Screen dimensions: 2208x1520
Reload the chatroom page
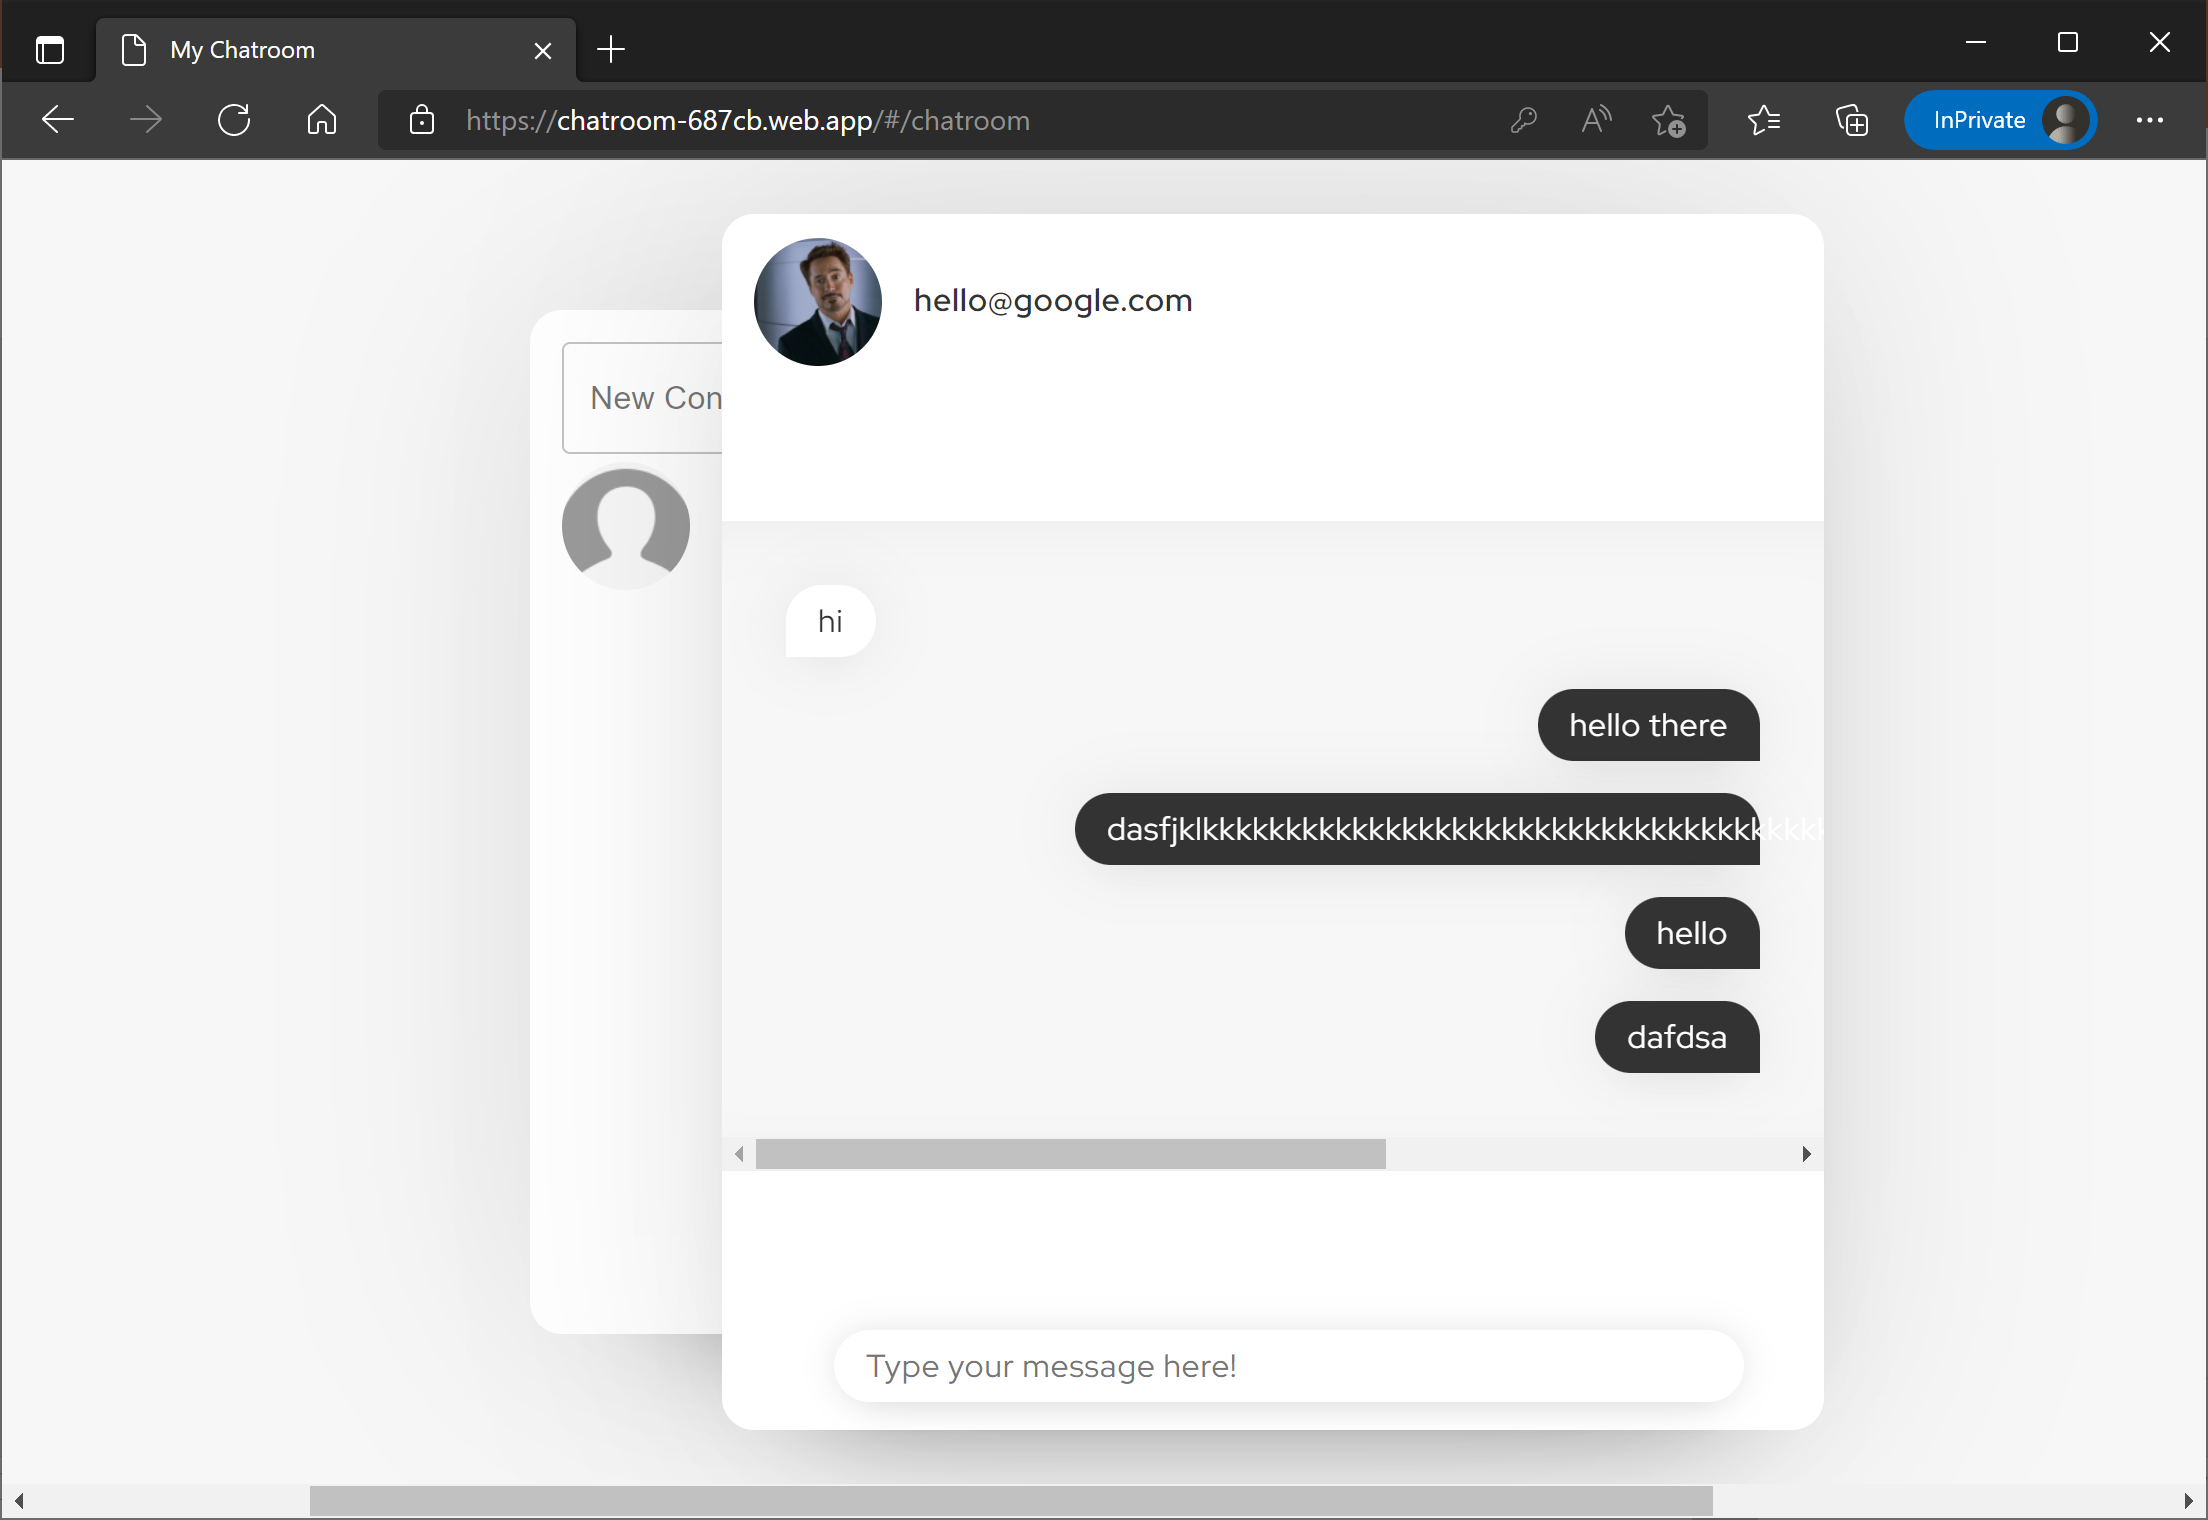(x=234, y=120)
